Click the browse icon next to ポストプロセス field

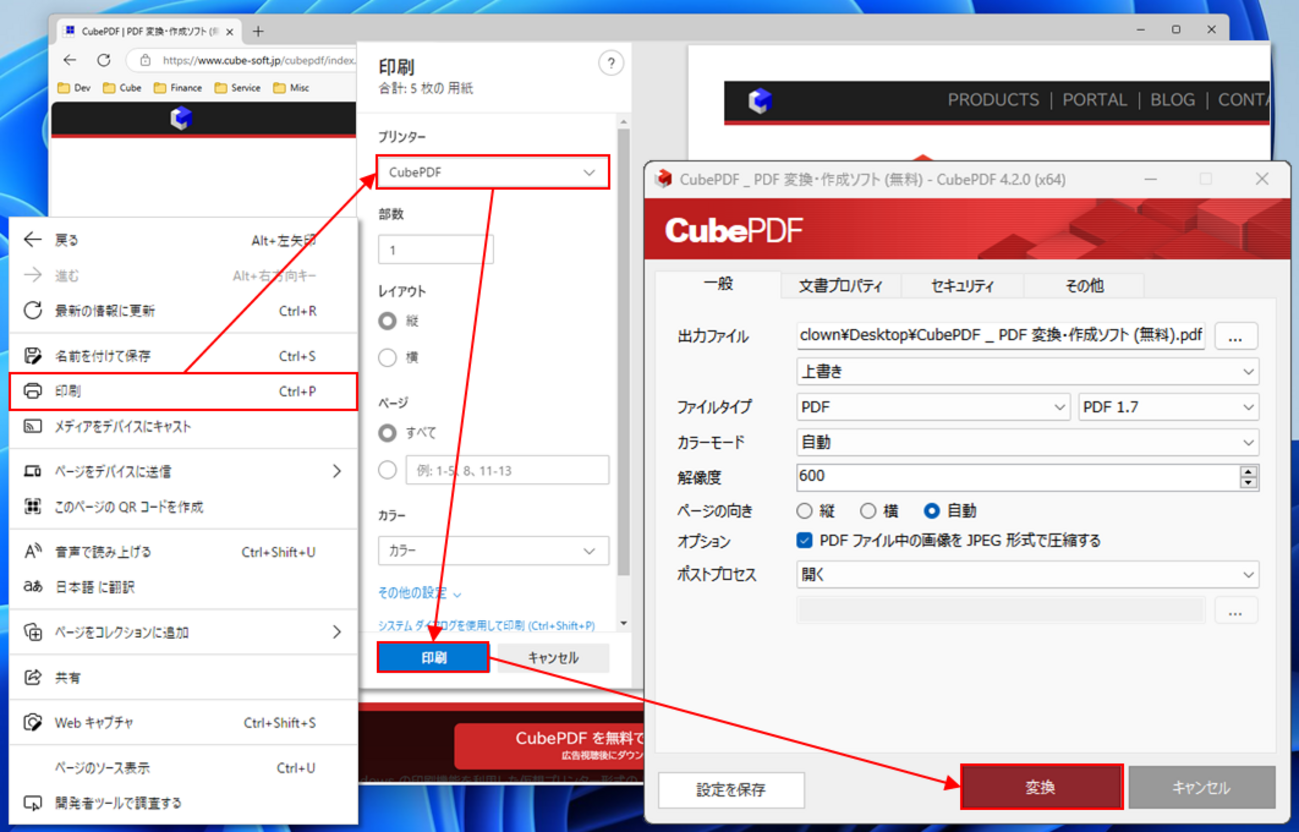click(1235, 610)
